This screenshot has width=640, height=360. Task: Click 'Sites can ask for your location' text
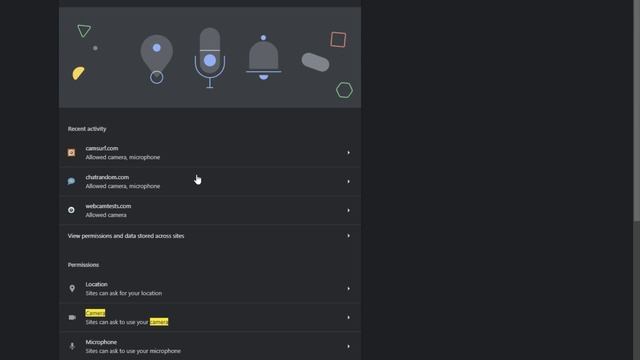pyautogui.click(x=124, y=293)
